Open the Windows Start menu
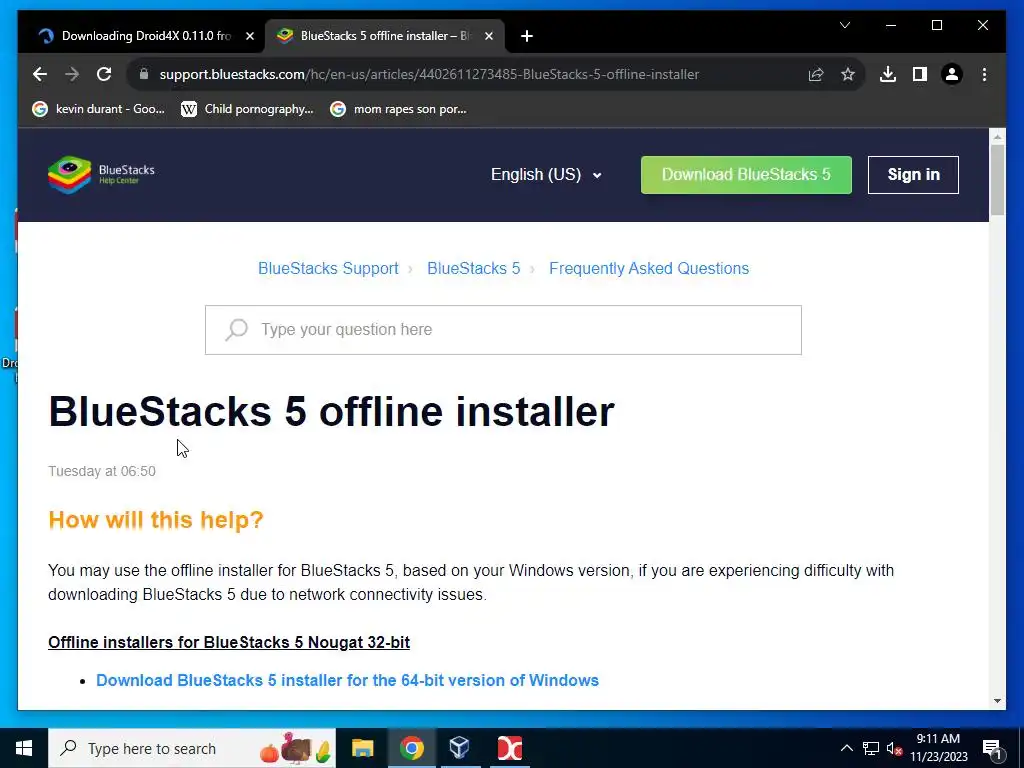The height and width of the screenshot is (768, 1024). (24, 748)
